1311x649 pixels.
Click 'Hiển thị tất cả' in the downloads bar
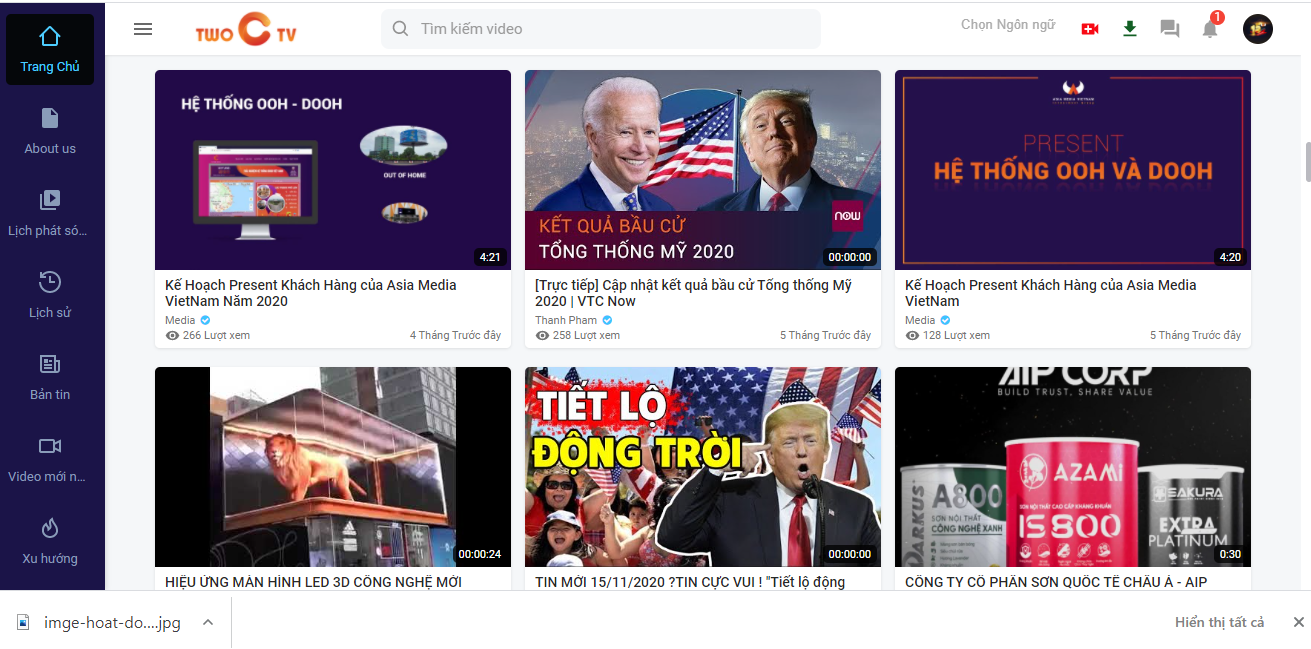1220,623
